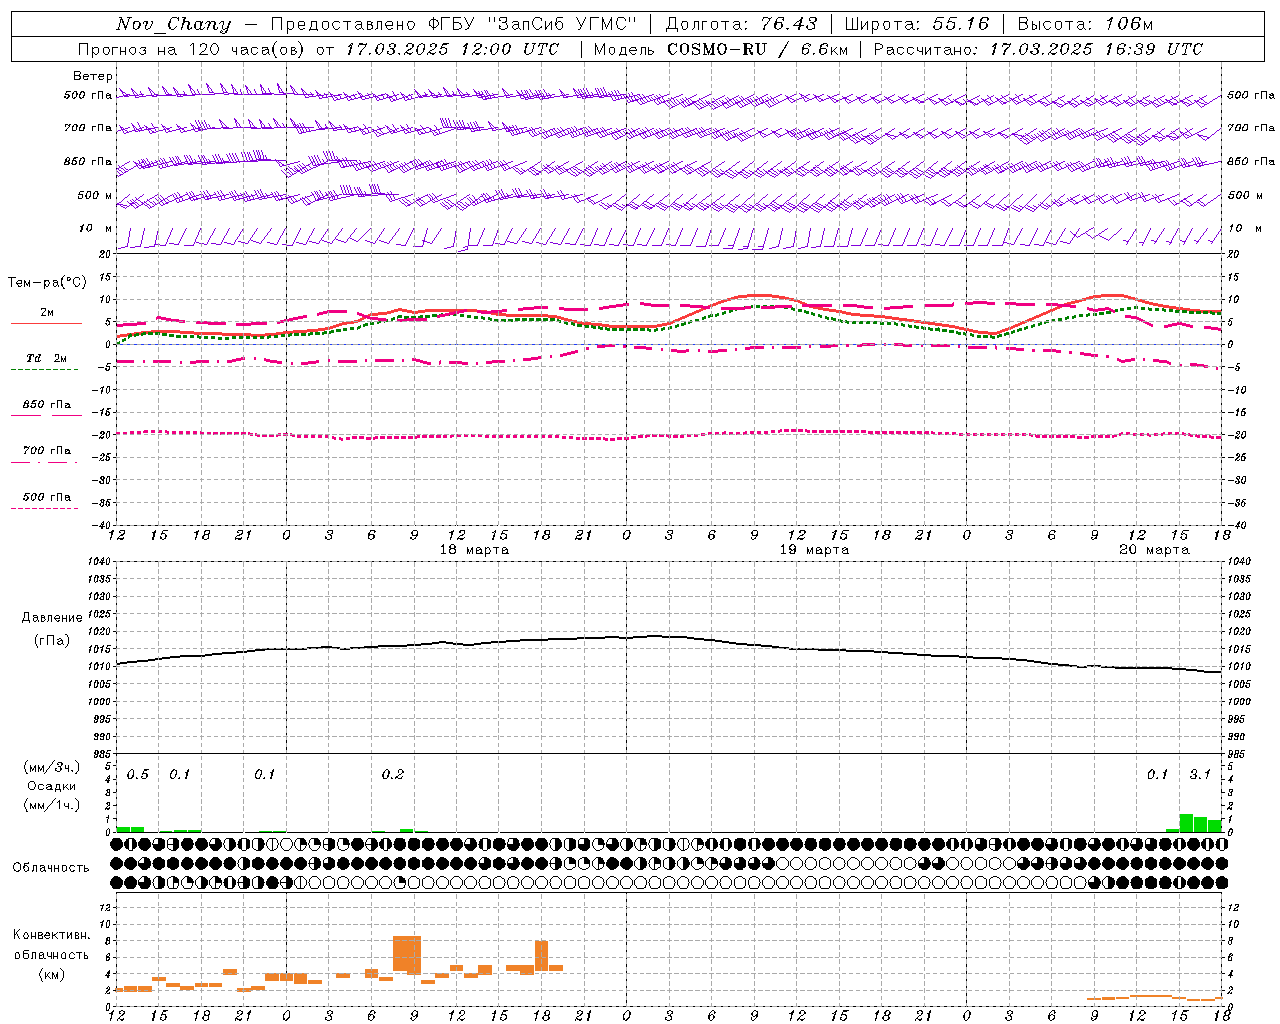Click the '3.1' precipitation amount value
Image resolution: width=1280 pixels, height=1024 pixels.
pos(1200,775)
